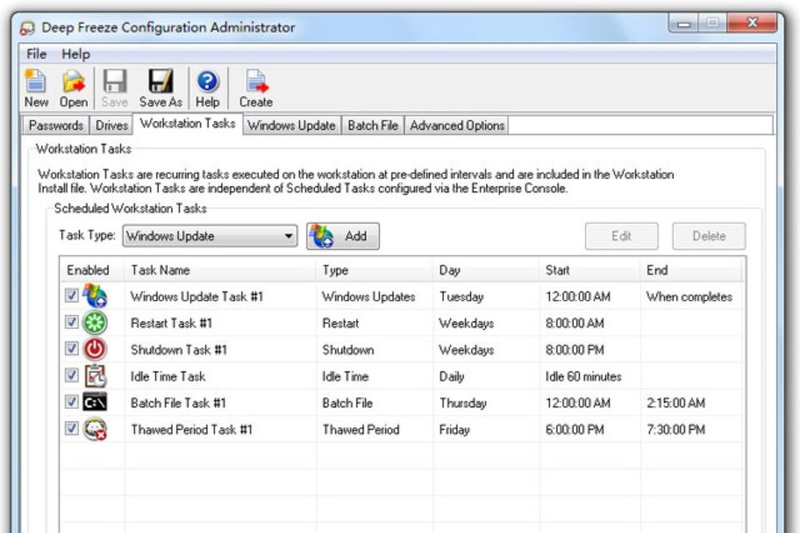800x533 pixels.
Task: Switch to the Passwords tab
Action: click(56, 126)
